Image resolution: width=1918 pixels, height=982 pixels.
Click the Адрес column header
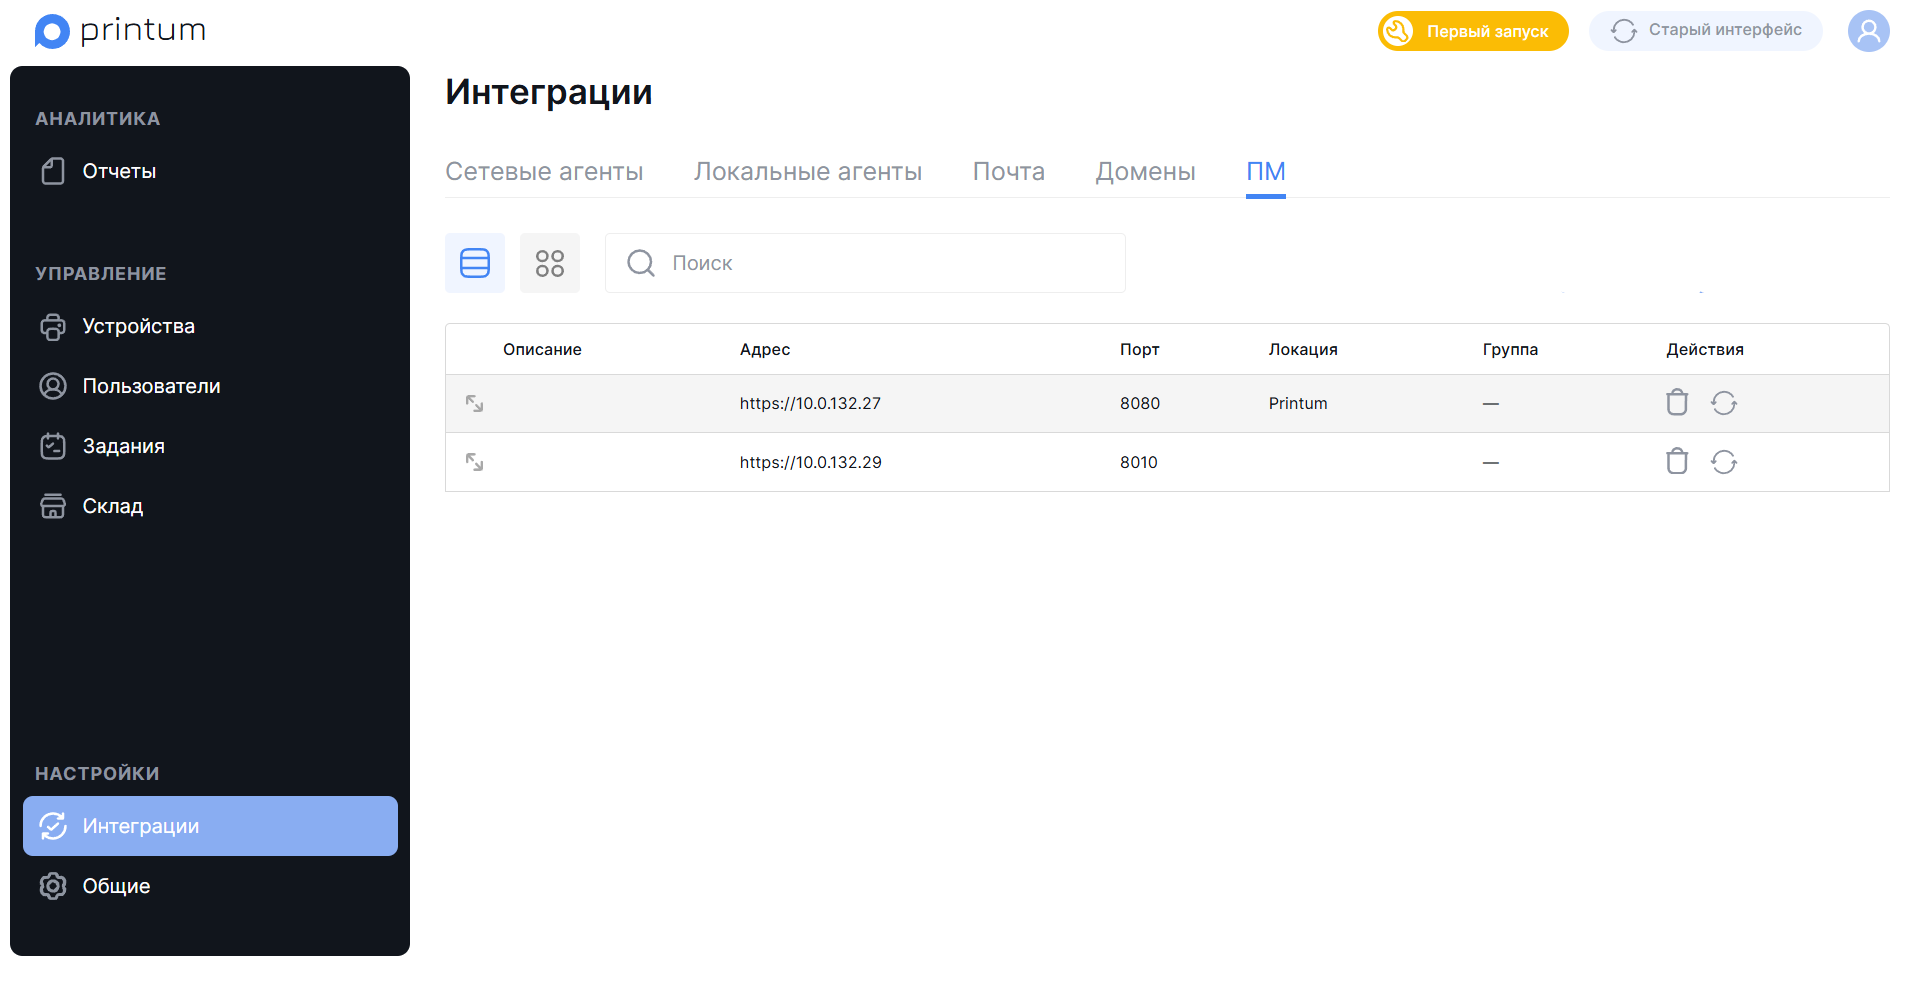[765, 349]
